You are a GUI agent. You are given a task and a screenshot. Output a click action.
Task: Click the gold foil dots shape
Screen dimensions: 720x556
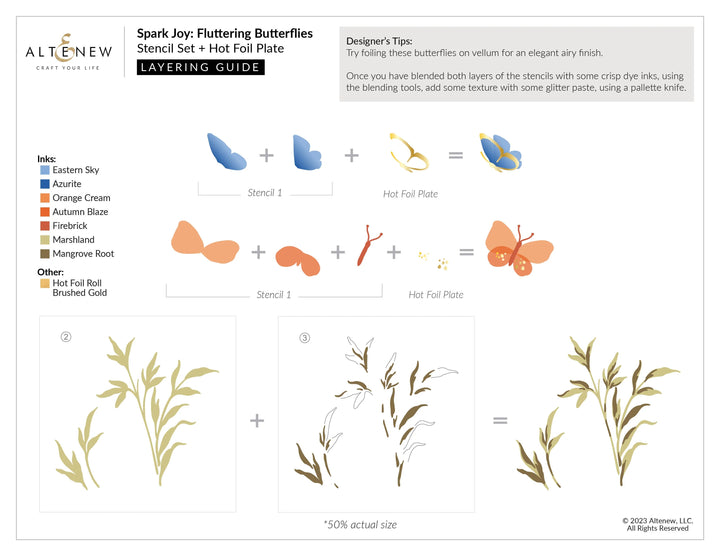[431, 259]
